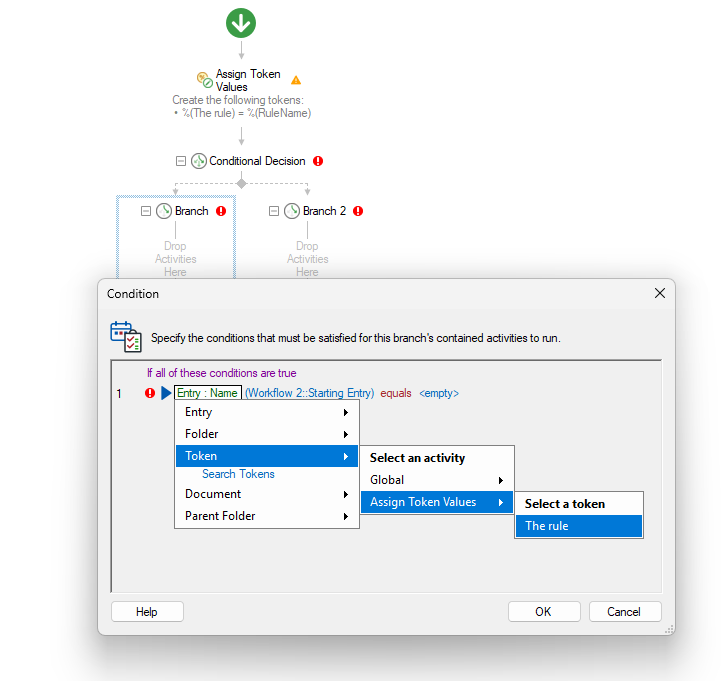Expand the Global activity submenu
Screen dimensions: 722x687
pyautogui.click(x=437, y=480)
